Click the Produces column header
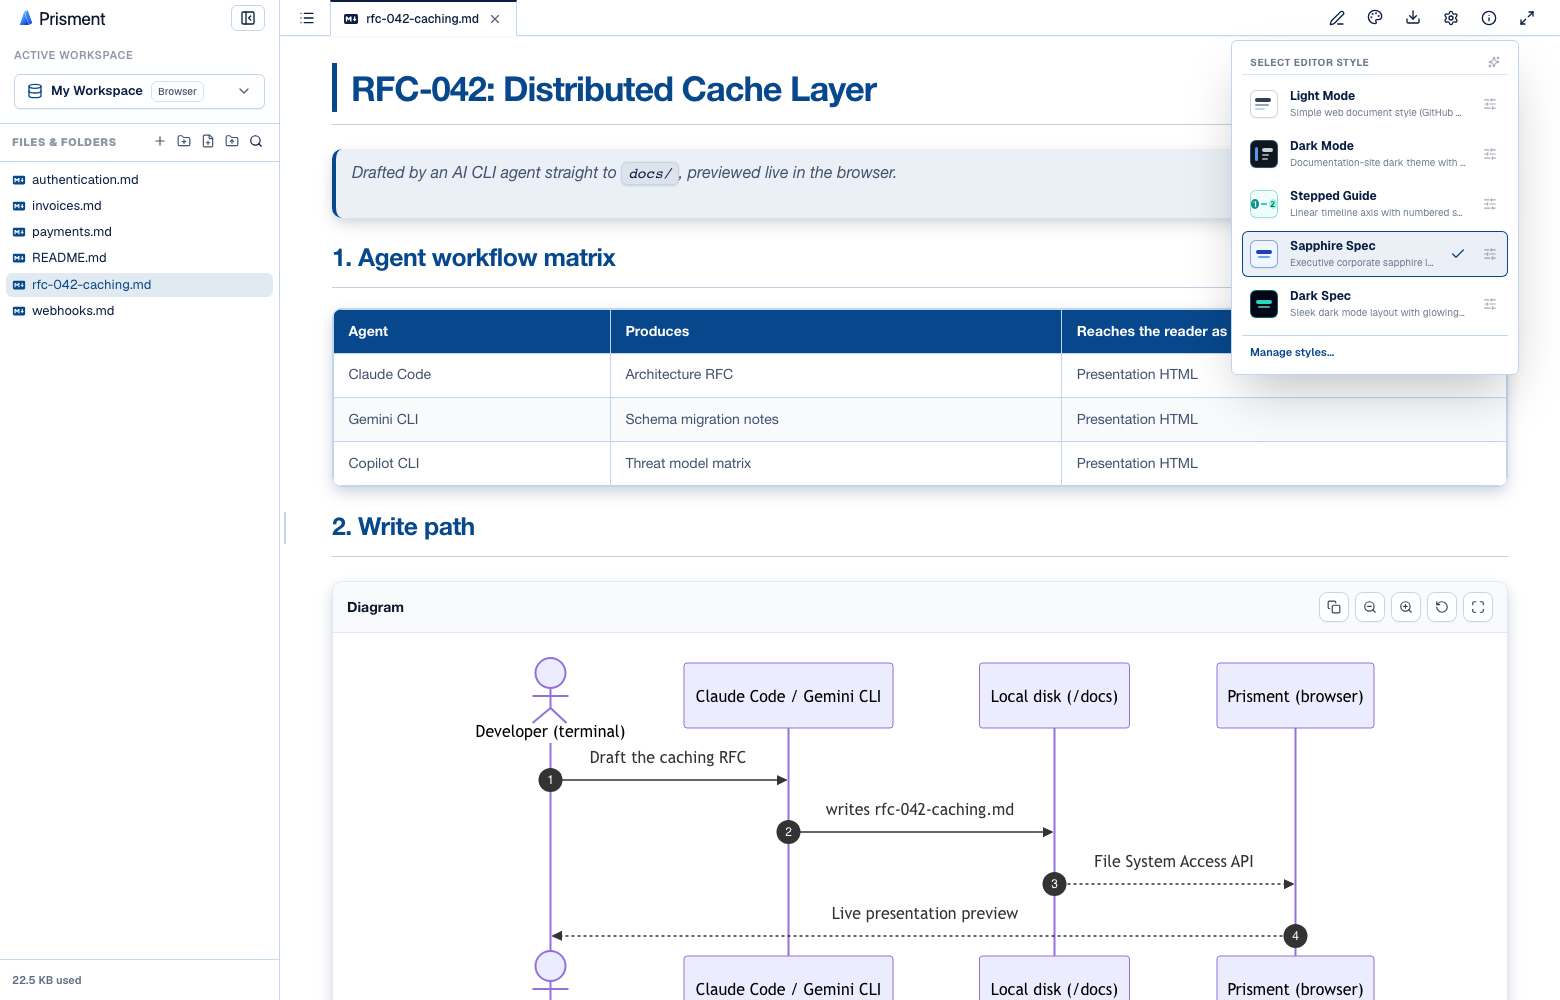 tap(836, 331)
